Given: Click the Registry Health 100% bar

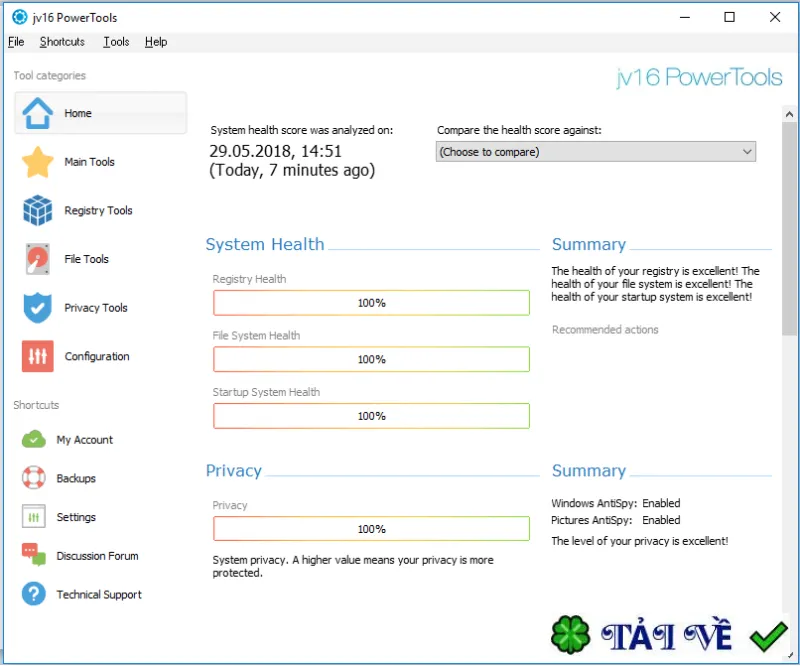Looking at the screenshot, I should click(371, 303).
